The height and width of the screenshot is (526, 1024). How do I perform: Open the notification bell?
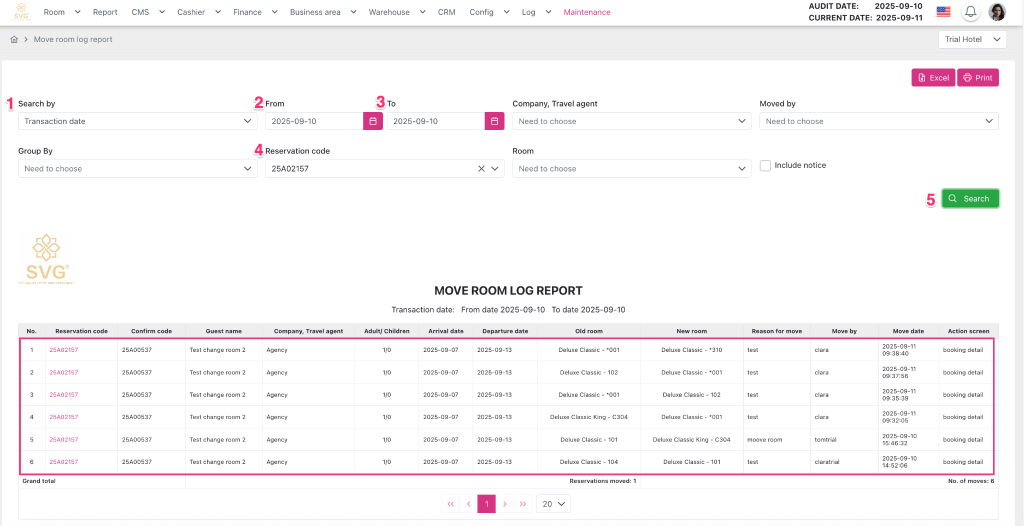(970, 12)
